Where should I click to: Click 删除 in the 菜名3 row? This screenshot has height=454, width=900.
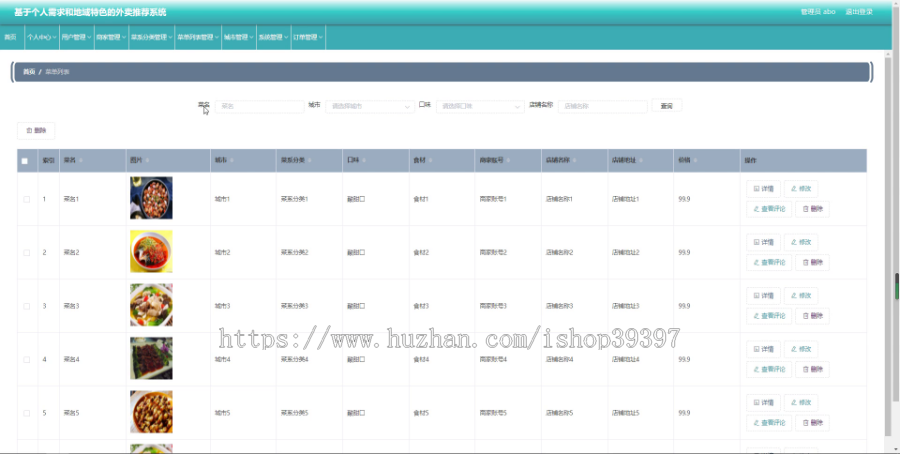click(x=812, y=316)
